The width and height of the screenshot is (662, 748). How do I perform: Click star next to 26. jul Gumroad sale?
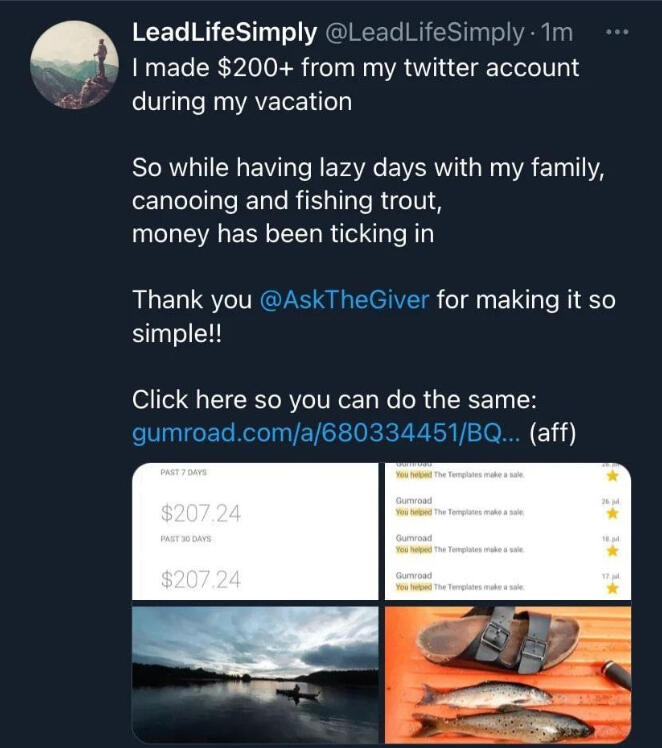coord(612,513)
